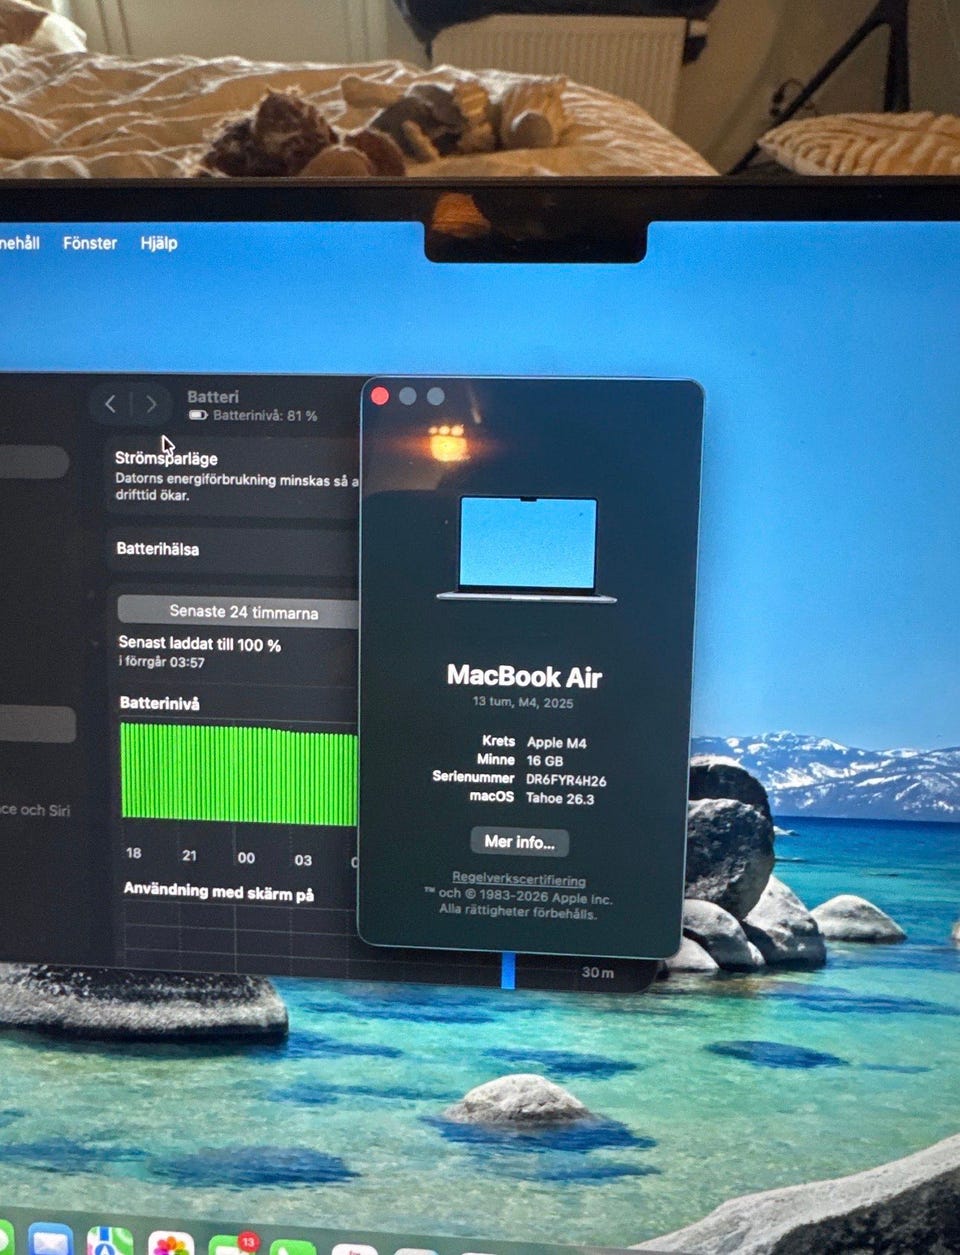Image resolution: width=960 pixels, height=1255 pixels.
Task: Click the MacBook Air title text
Action: pos(524,676)
